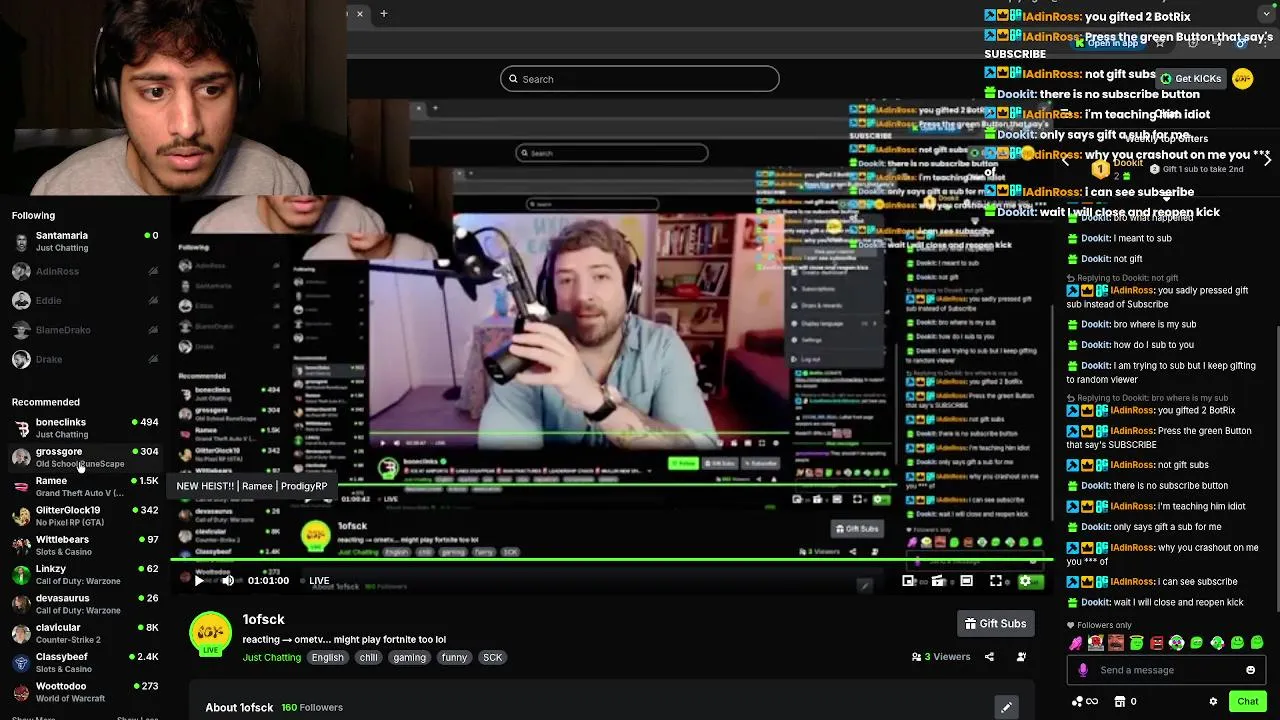Expand the chat side arrow chevron
The height and width of the screenshot is (720, 1280).
(x=1268, y=158)
